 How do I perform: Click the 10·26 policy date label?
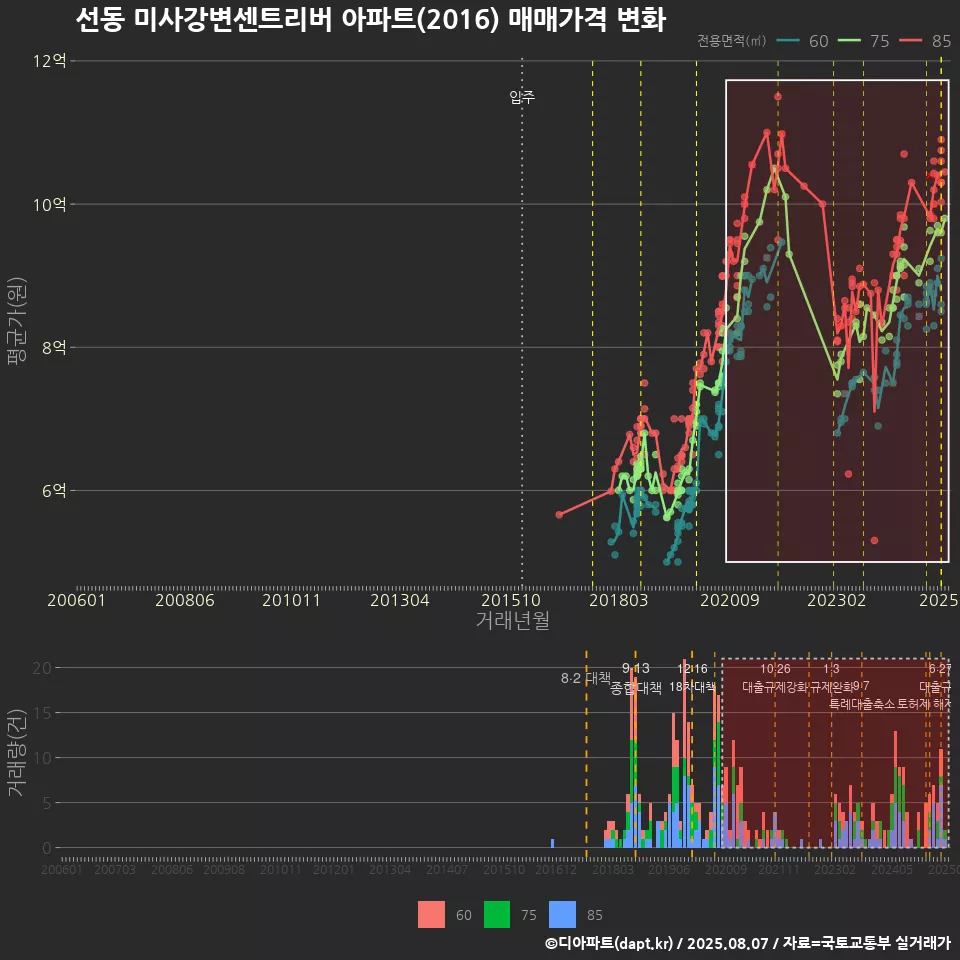pos(775,668)
